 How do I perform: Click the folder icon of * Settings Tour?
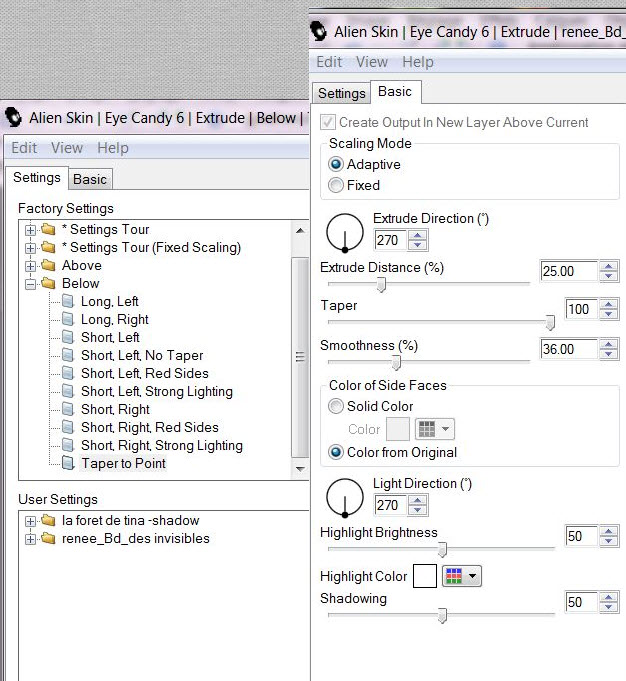coord(48,229)
